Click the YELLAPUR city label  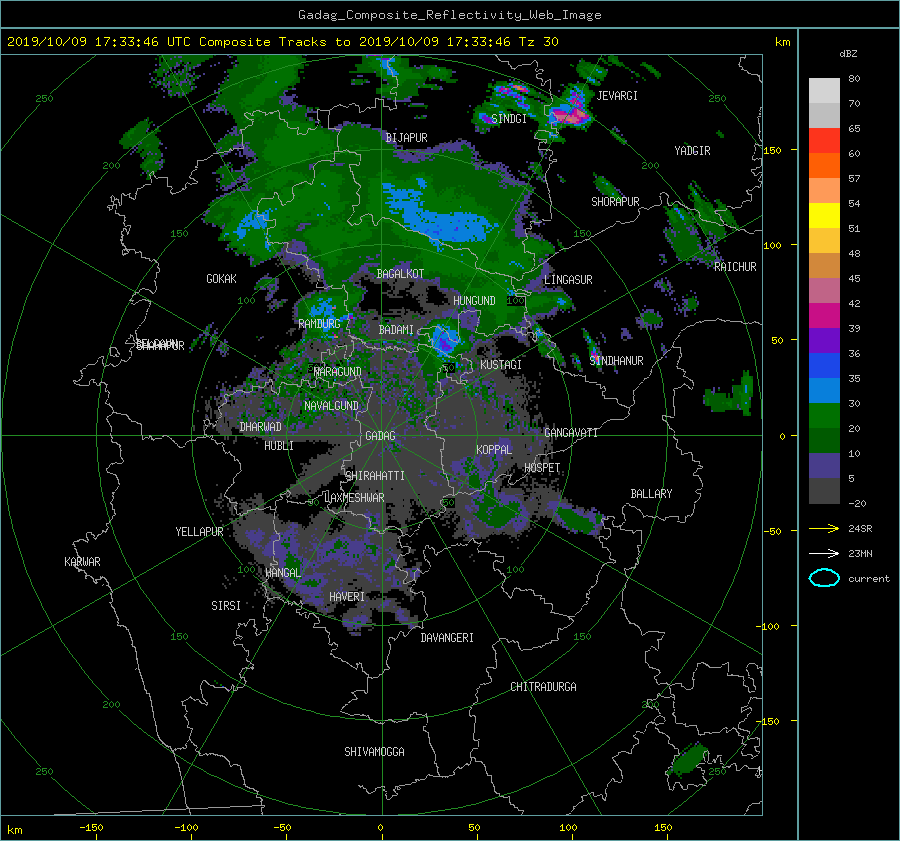click(x=199, y=532)
